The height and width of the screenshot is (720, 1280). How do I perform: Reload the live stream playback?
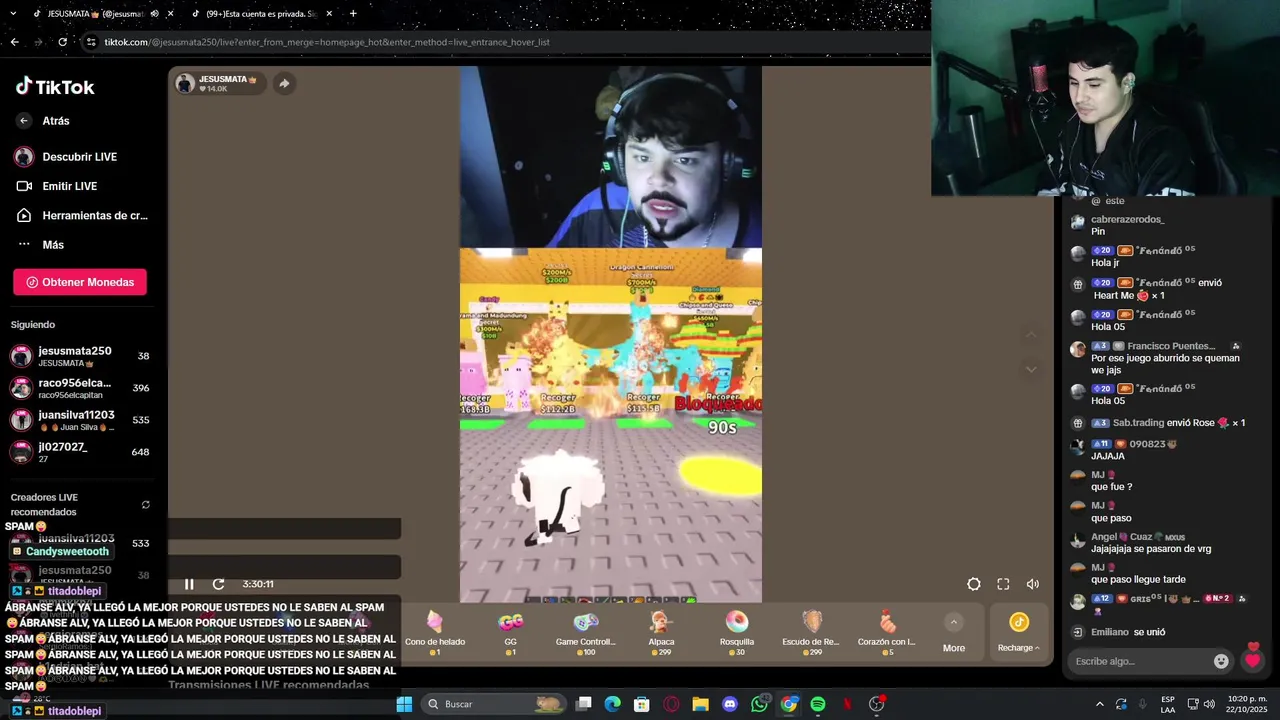(218, 584)
